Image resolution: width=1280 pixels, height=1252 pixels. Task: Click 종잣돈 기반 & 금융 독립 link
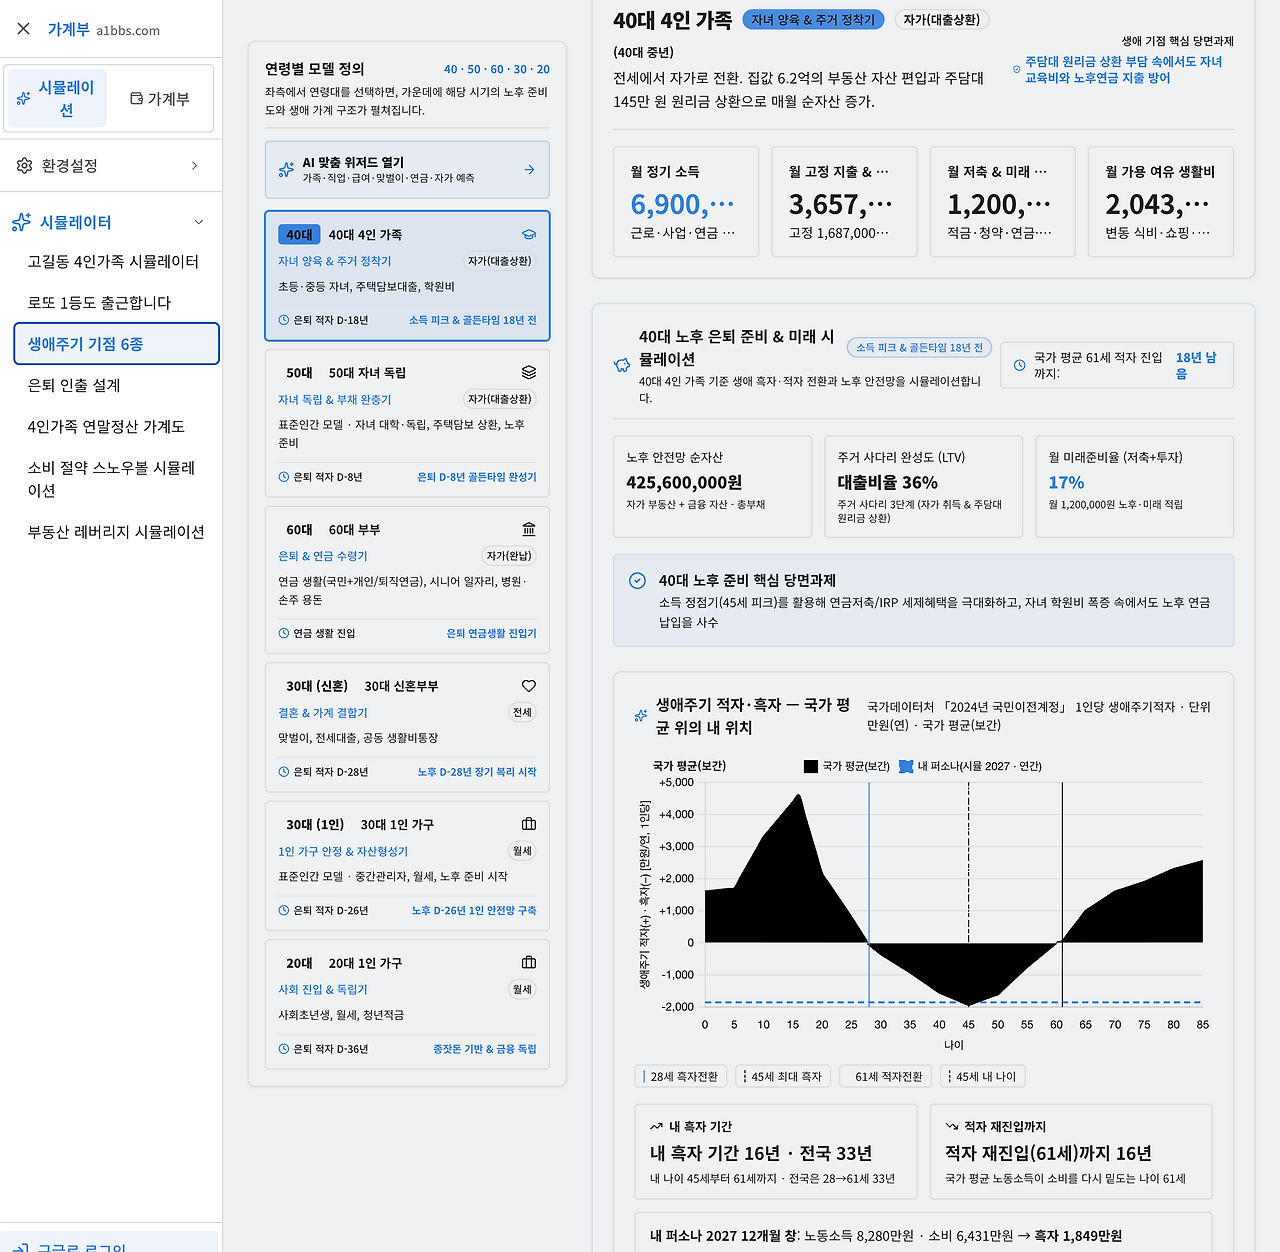click(485, 1049)
